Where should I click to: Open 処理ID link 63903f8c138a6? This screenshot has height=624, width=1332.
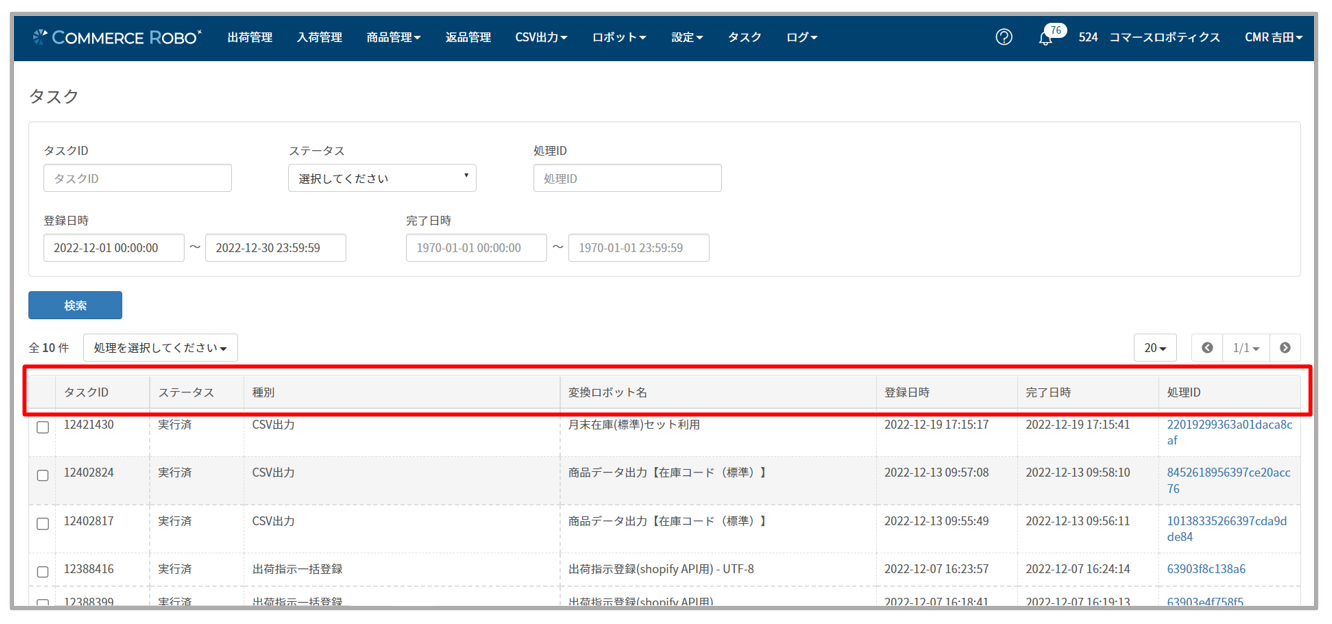(x=1206, y=569)
